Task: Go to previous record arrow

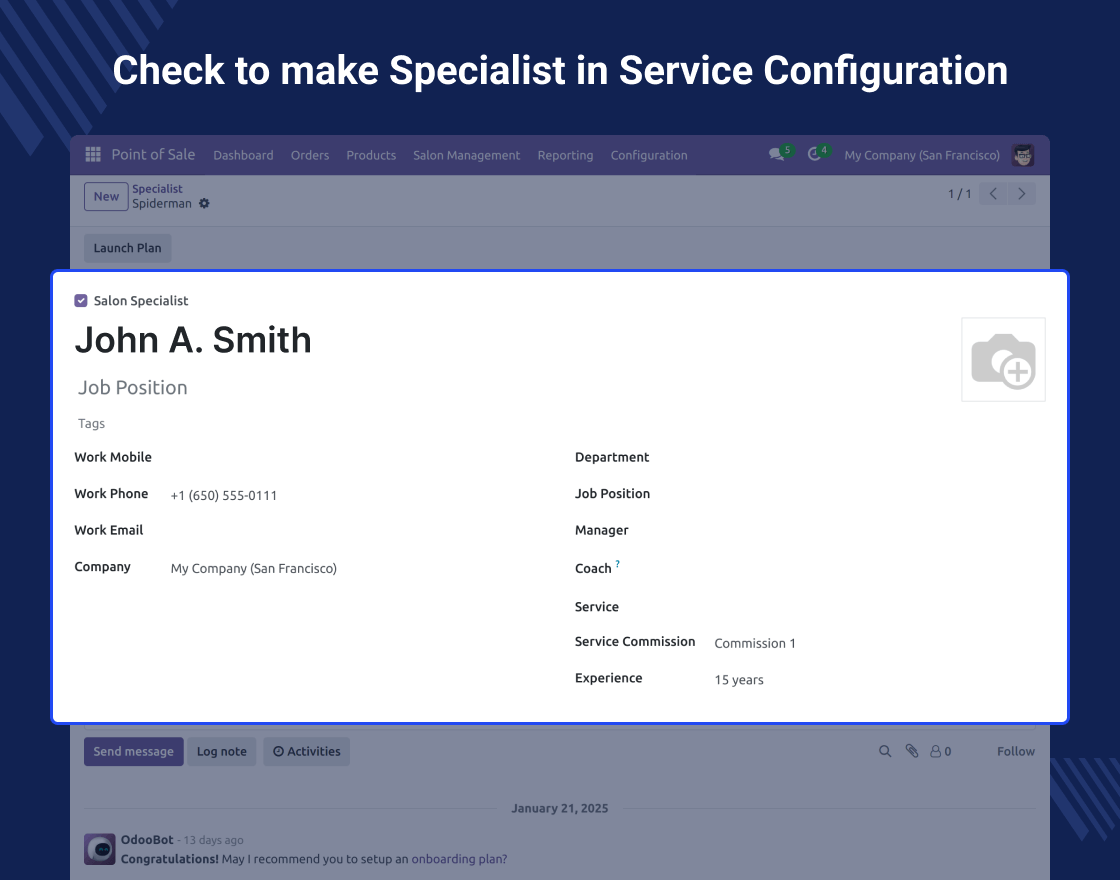Action: tap(993, 194)
